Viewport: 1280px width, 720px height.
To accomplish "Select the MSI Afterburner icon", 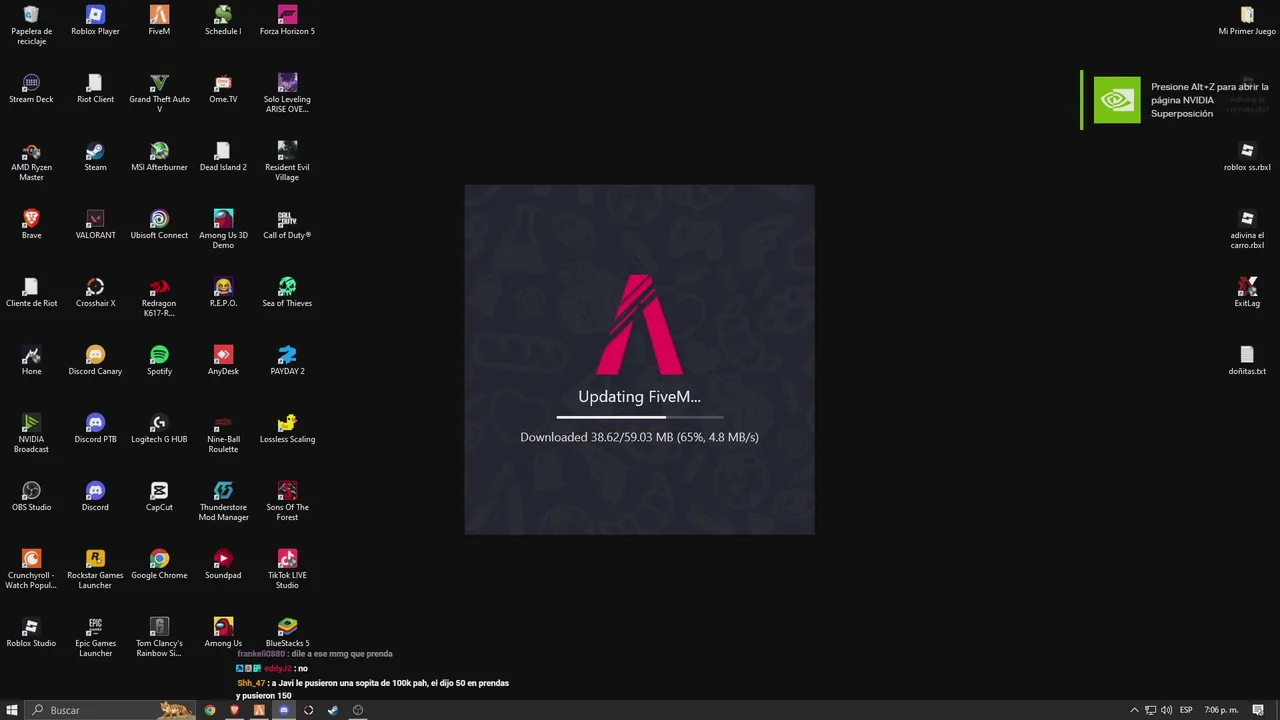I will (x=159, y=156).
